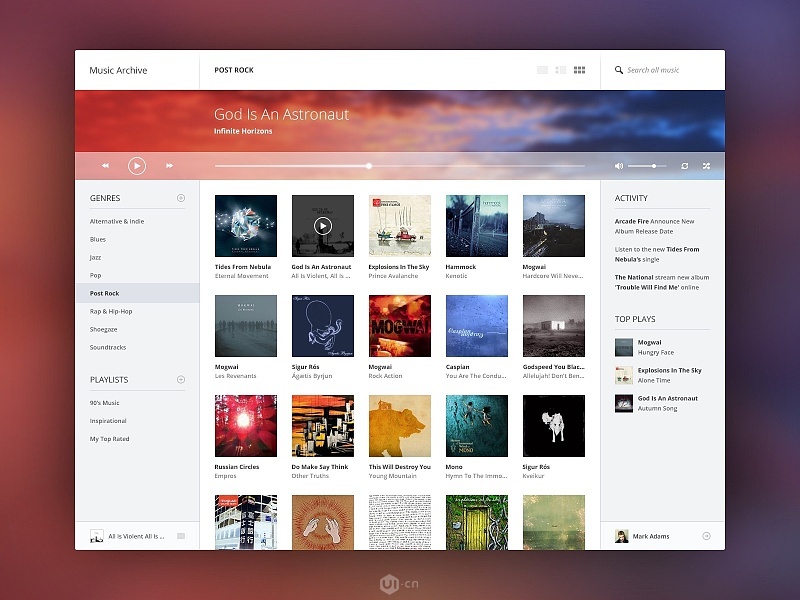
Task: Switch to grid view
Action: tap(579, 70)
